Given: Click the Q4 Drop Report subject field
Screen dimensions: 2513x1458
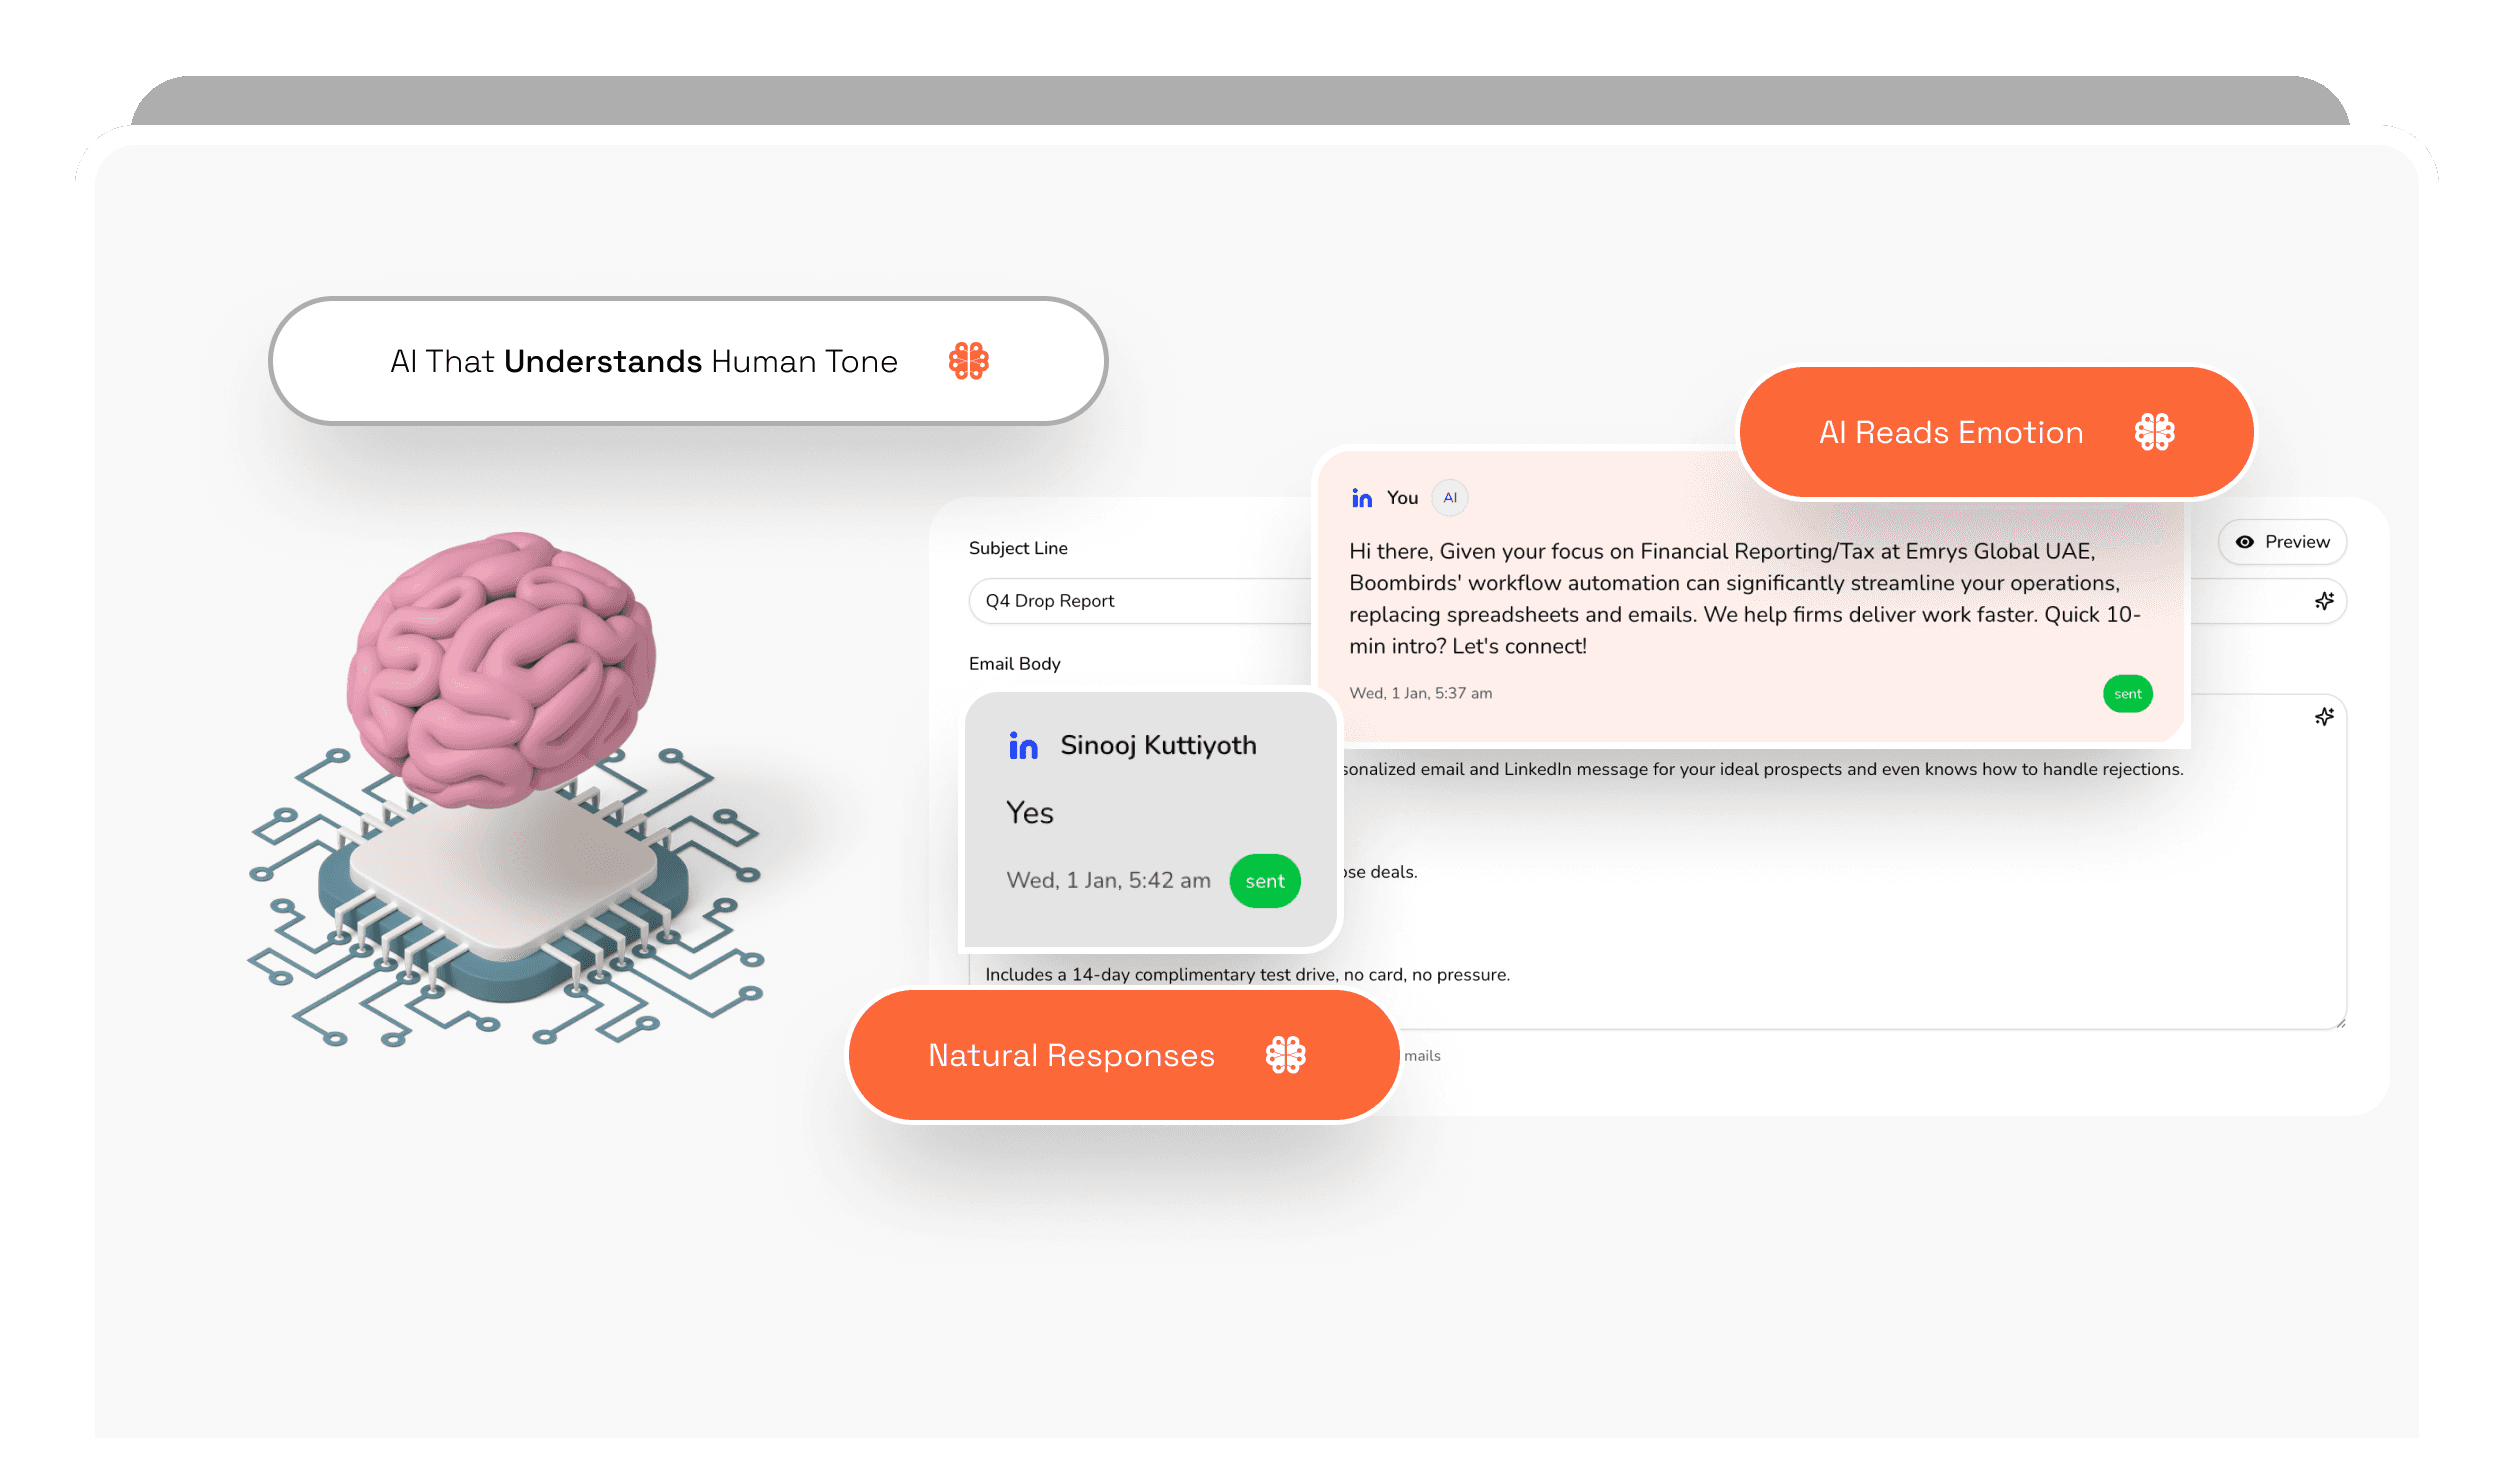Looking at the screenshot, I should tap(1140, 601).
